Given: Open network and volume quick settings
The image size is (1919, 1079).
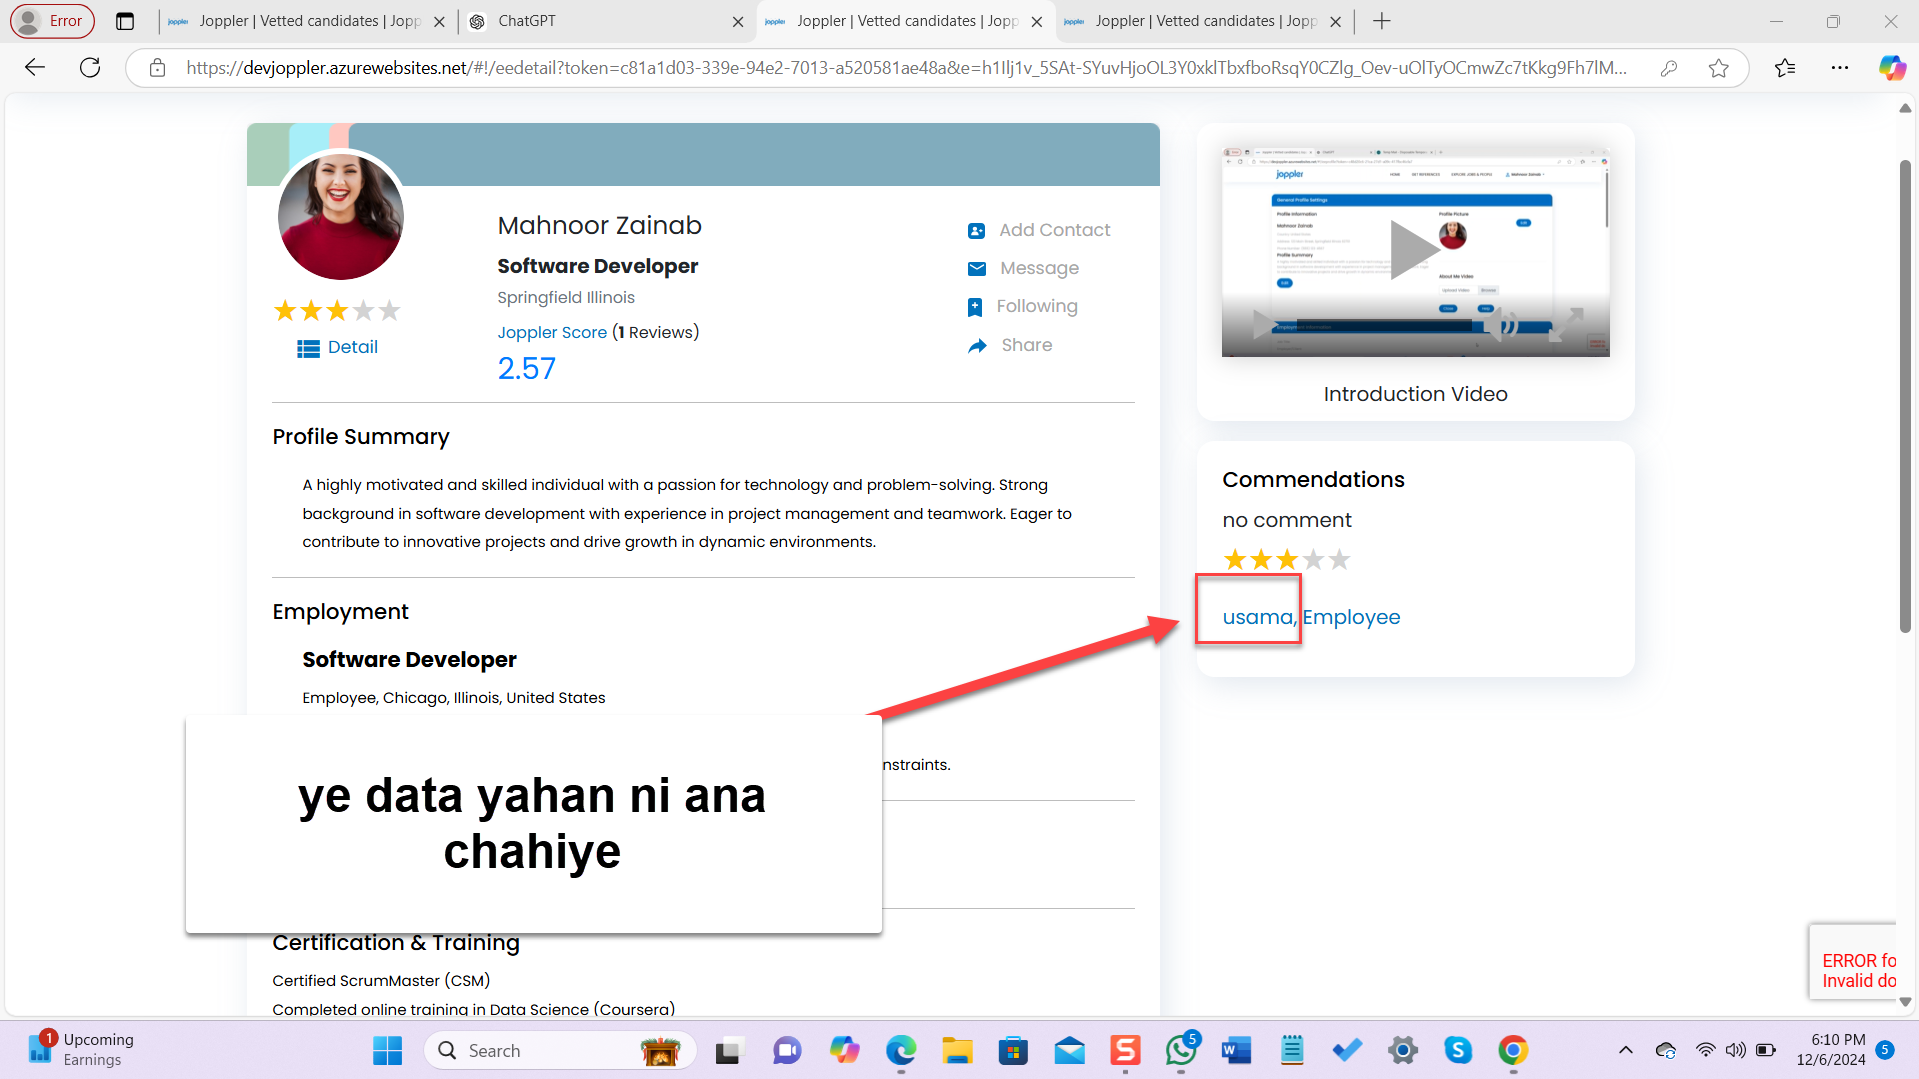Looking at the screenshot, I should (x=1735, y=1050).
